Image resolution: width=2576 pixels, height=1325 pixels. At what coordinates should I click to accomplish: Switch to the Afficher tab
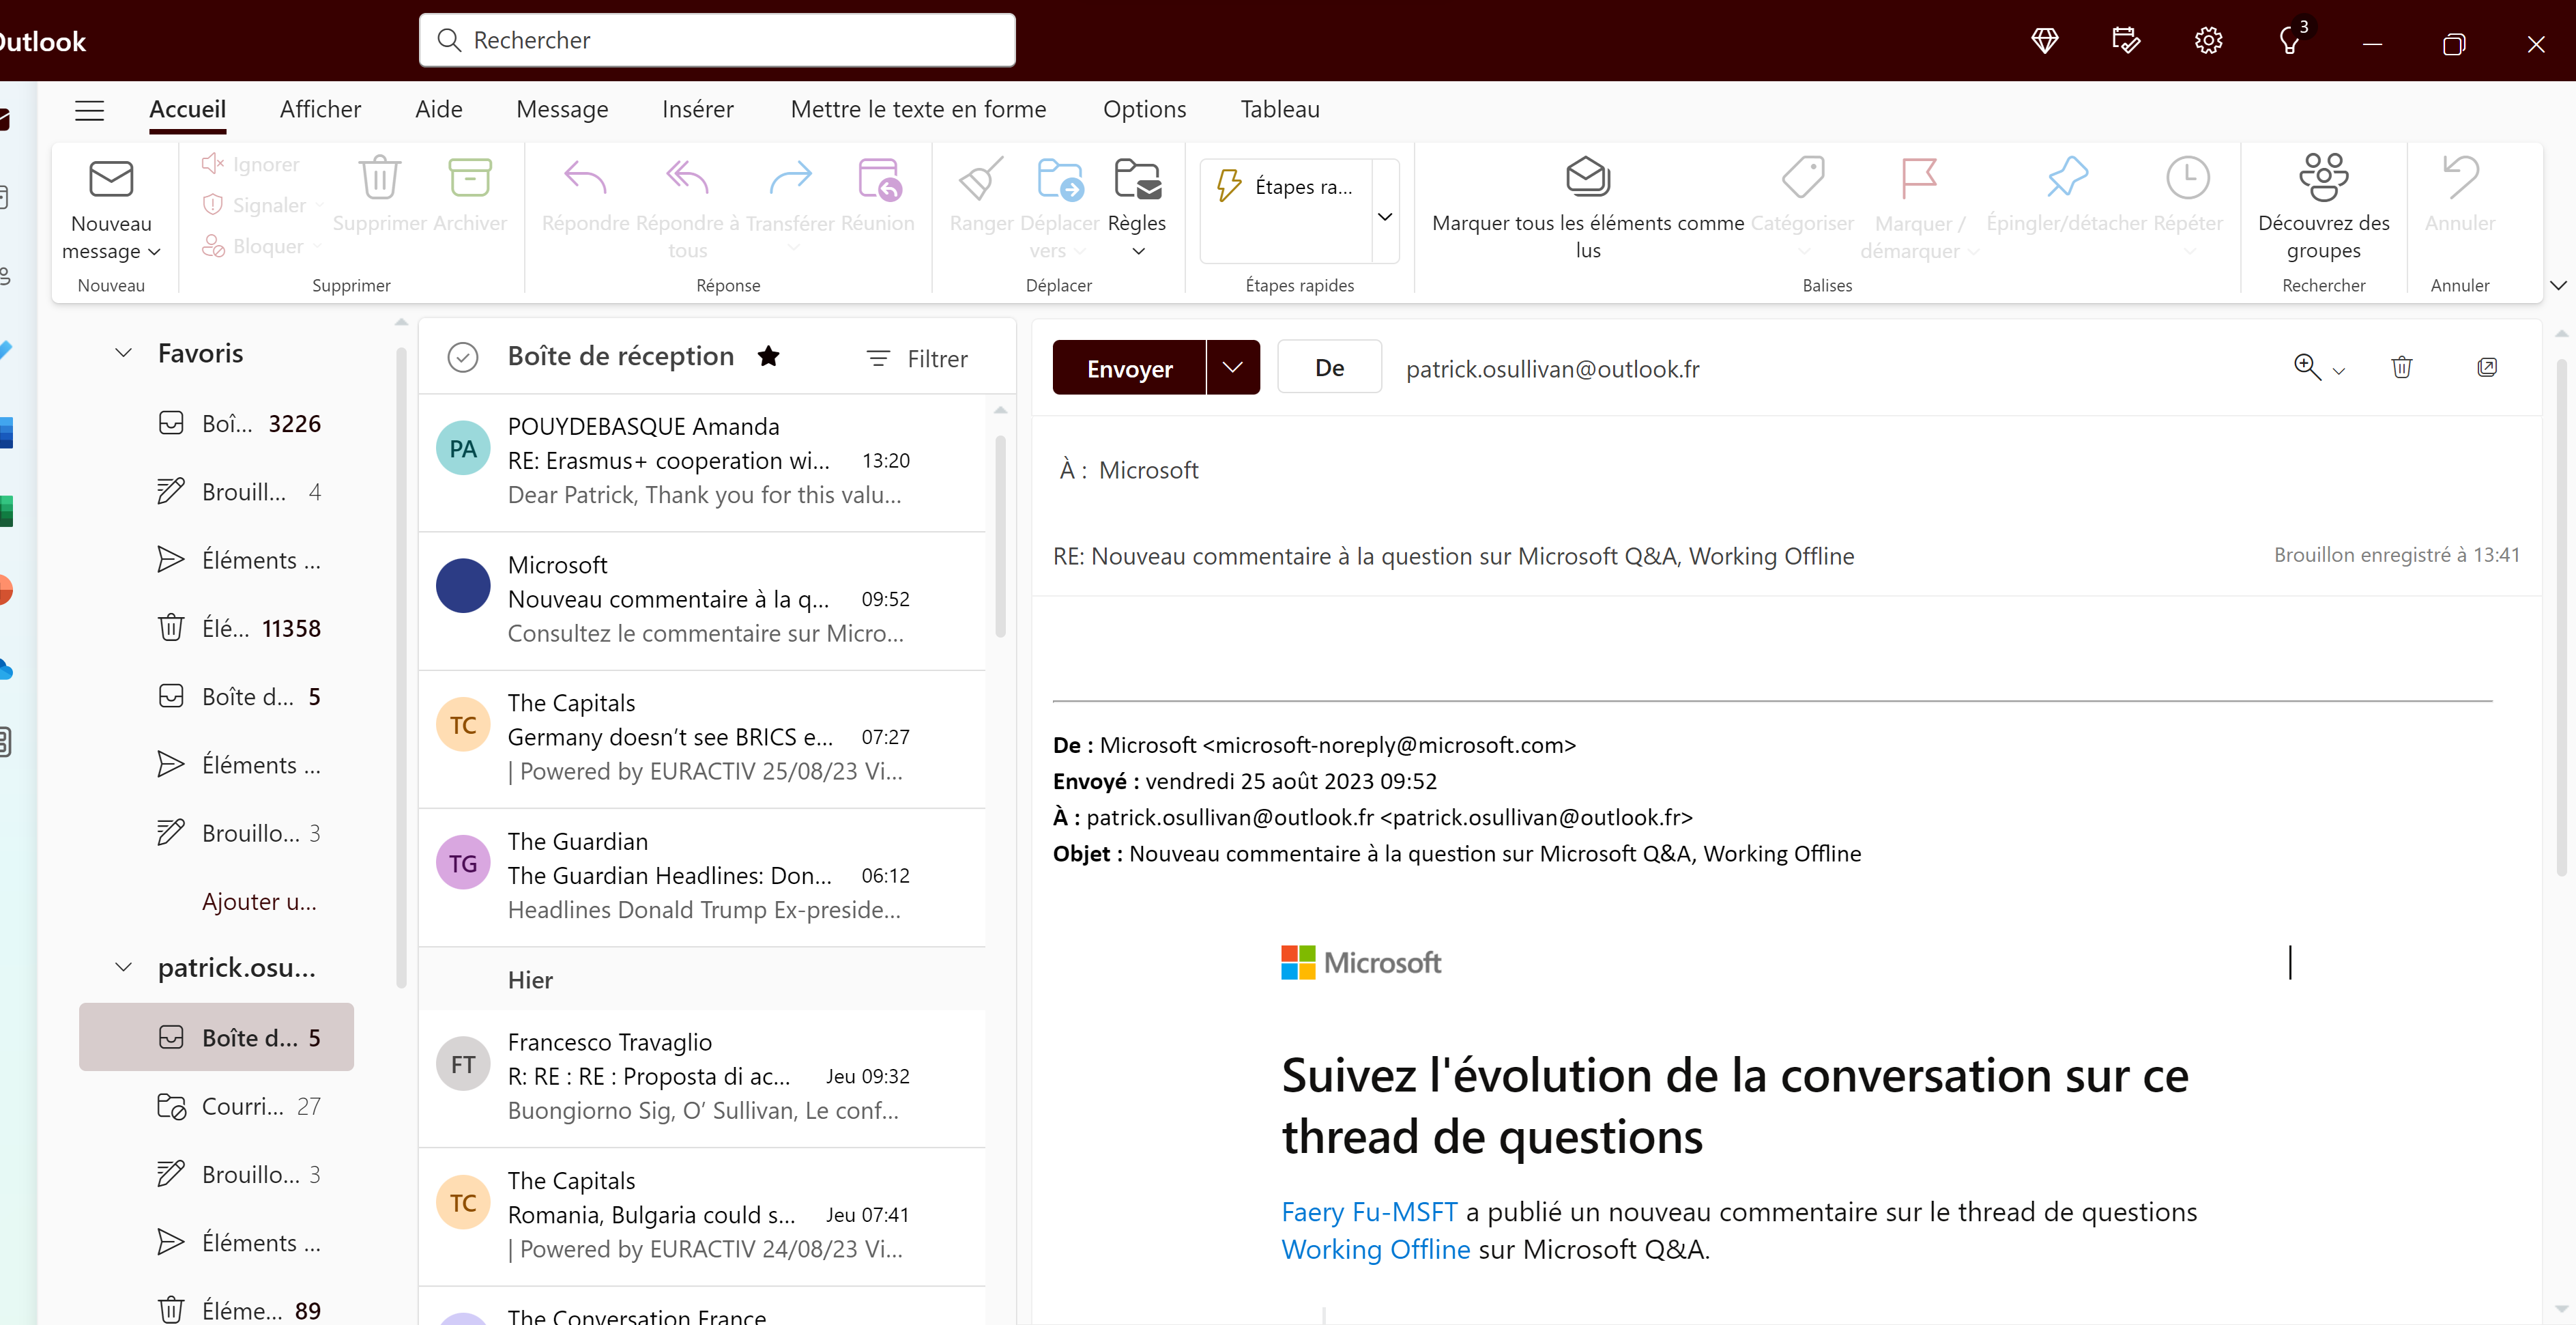(x=320, y=109)
